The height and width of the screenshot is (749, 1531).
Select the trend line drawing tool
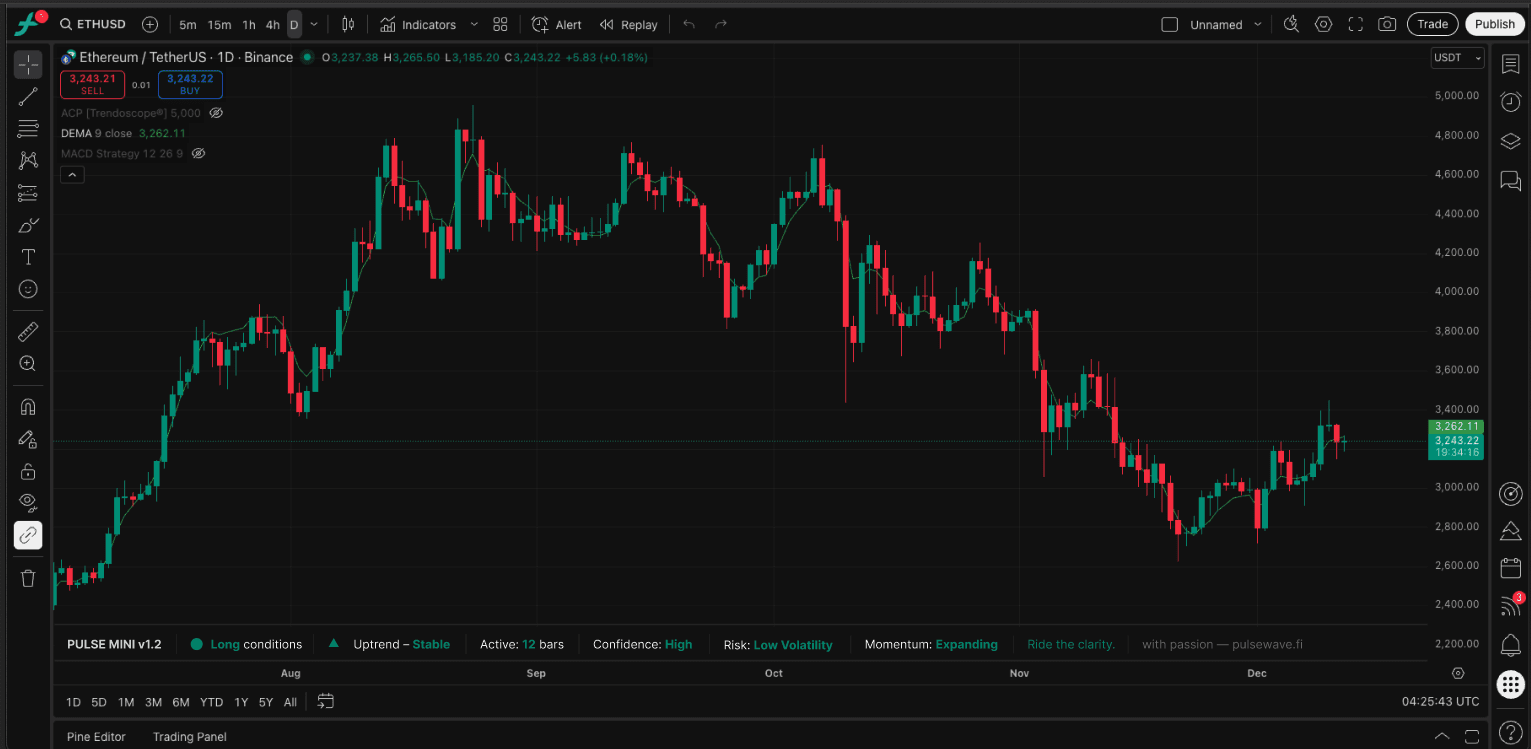(x=28, y=97)
